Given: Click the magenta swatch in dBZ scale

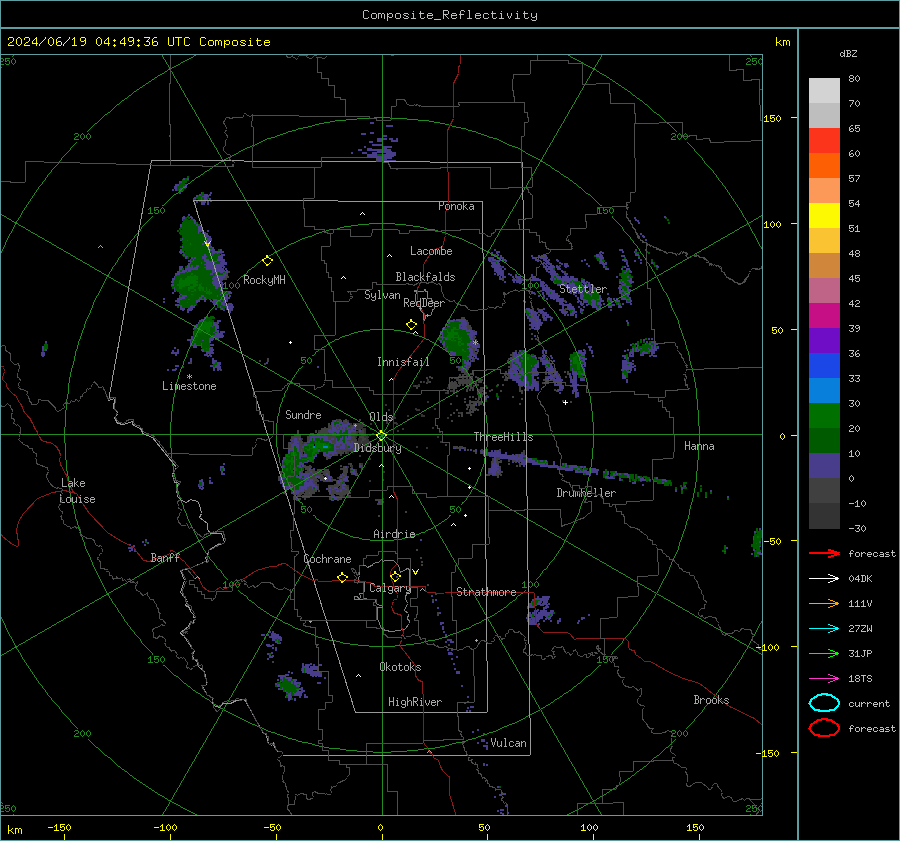Looking at the screenshot, I should pos(824,316).
